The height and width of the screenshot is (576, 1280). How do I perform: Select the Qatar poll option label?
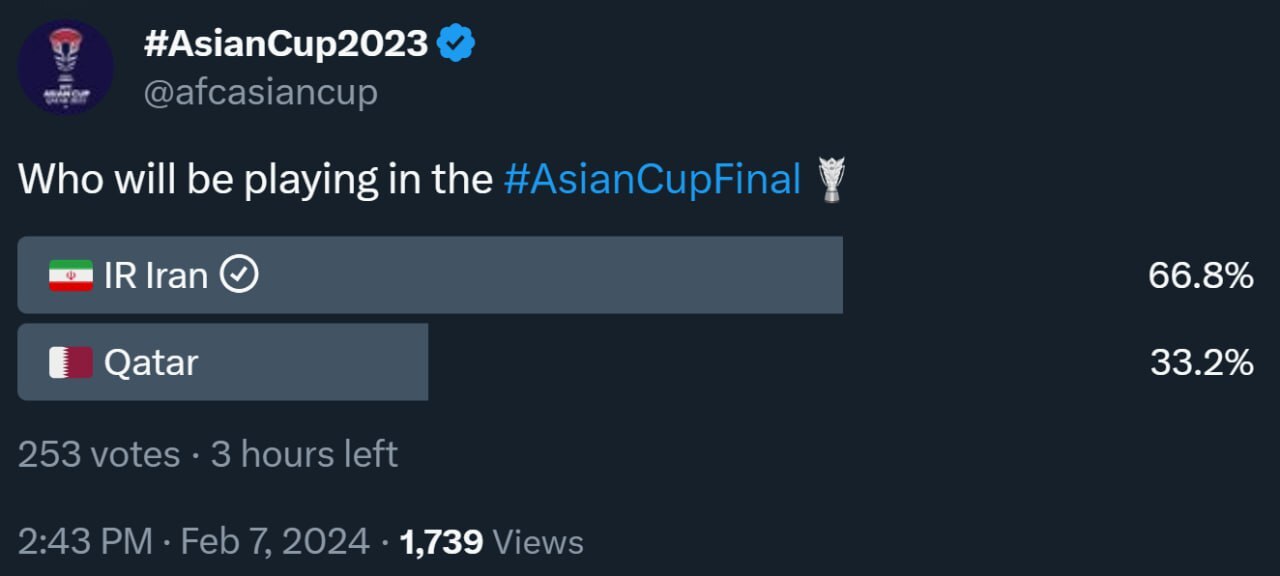coord(151,362)
